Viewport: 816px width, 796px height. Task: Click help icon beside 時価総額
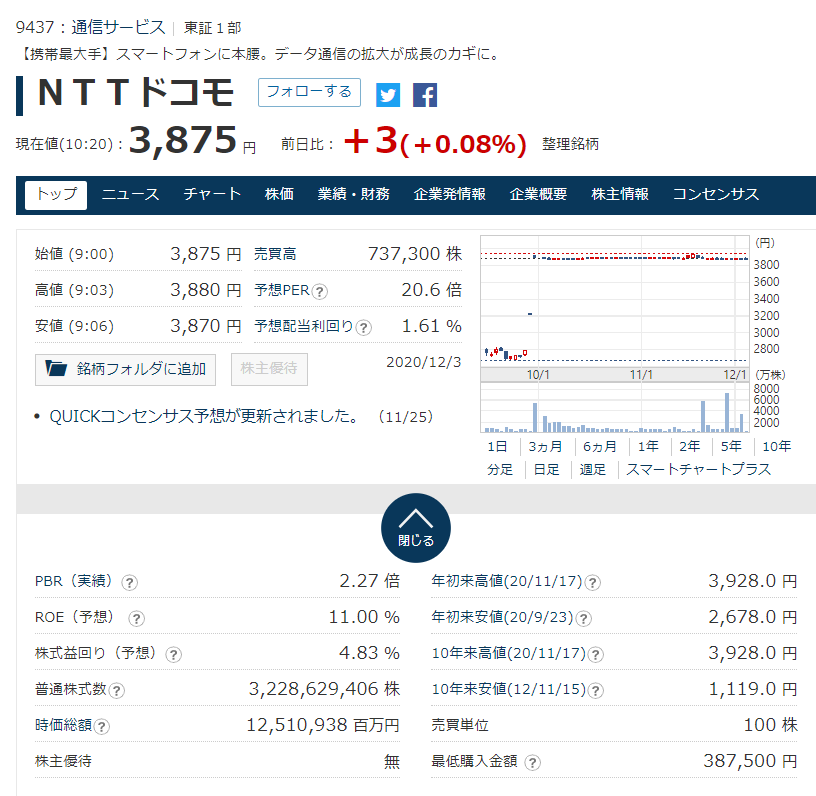pyautogui.click(x=101, y=726)
